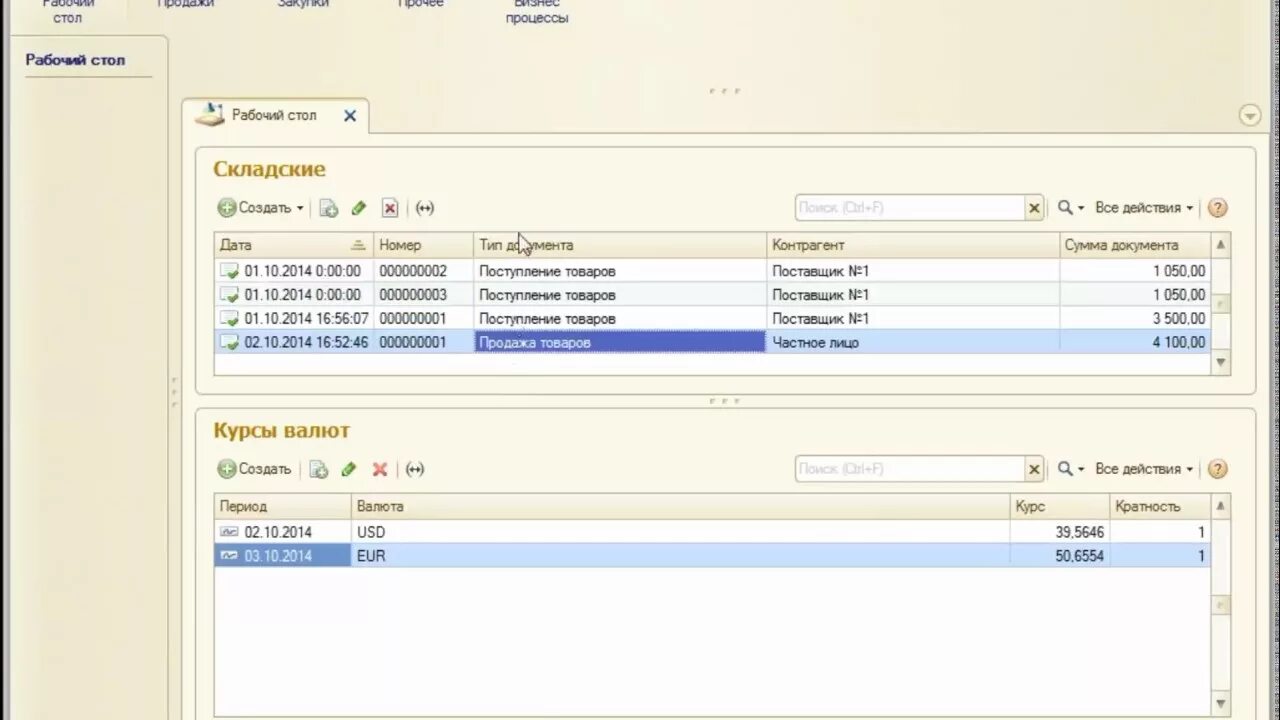1280x720 pixels.
Task: Open Бизнес процессы section
Action: click(537, 10)
